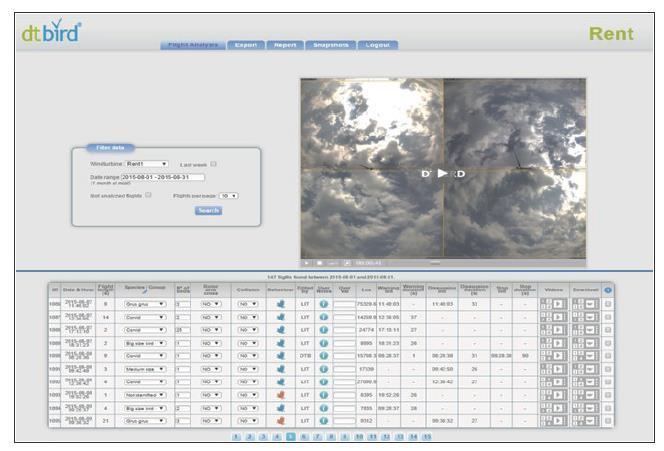Viewport: 664px width, 451px height.
Task: Open user notes info icon for Not identified row
Action: point(324,395)
